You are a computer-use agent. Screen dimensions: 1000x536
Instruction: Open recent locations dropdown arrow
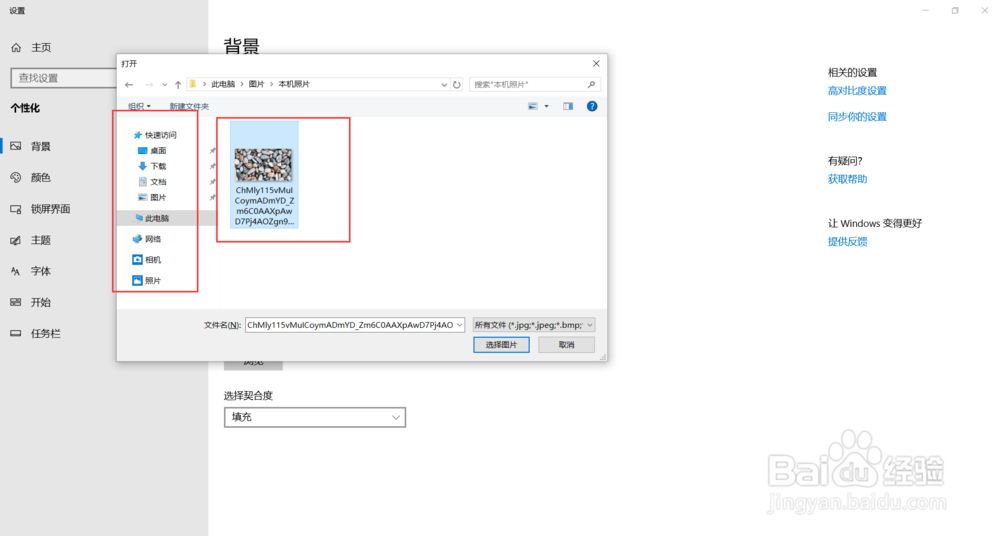[x=165, y=85]
